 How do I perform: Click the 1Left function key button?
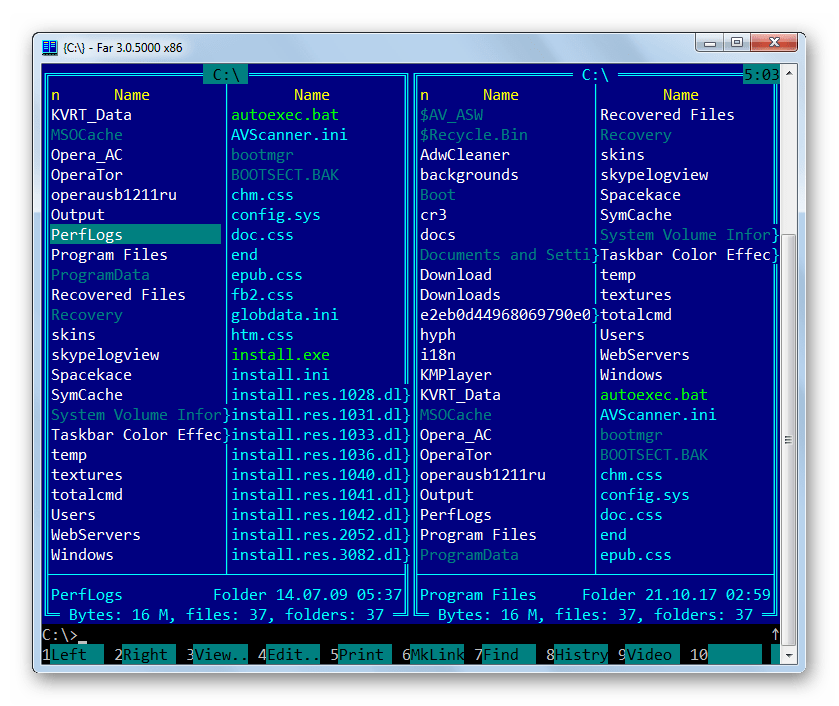pos(73,655)
